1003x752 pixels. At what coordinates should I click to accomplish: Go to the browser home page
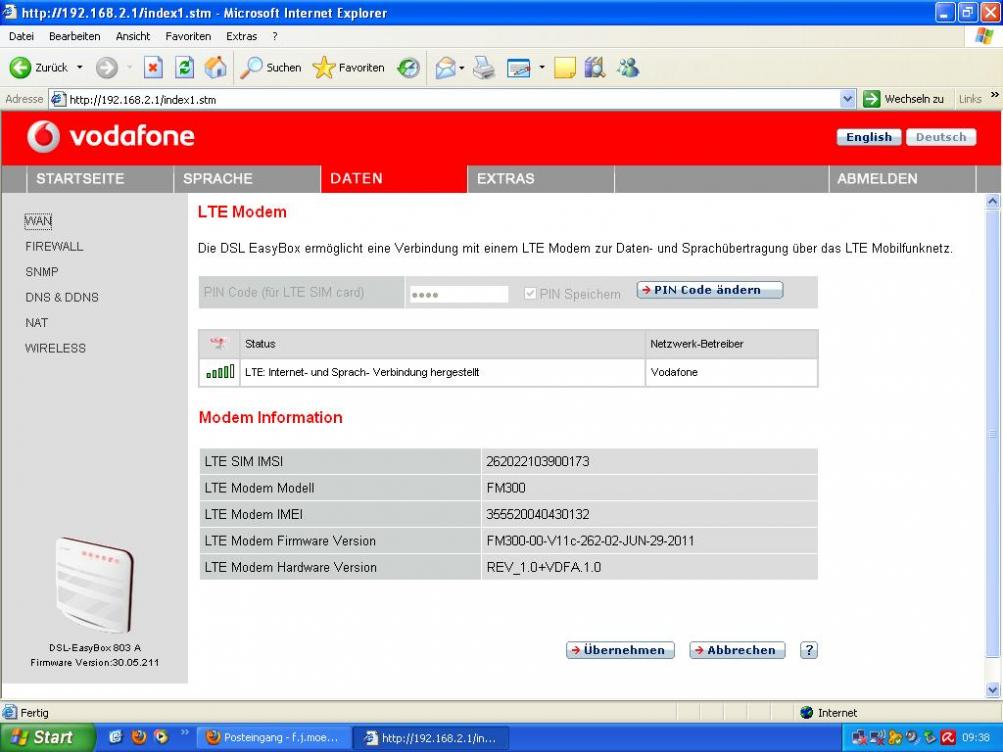[x=216, y=67]
